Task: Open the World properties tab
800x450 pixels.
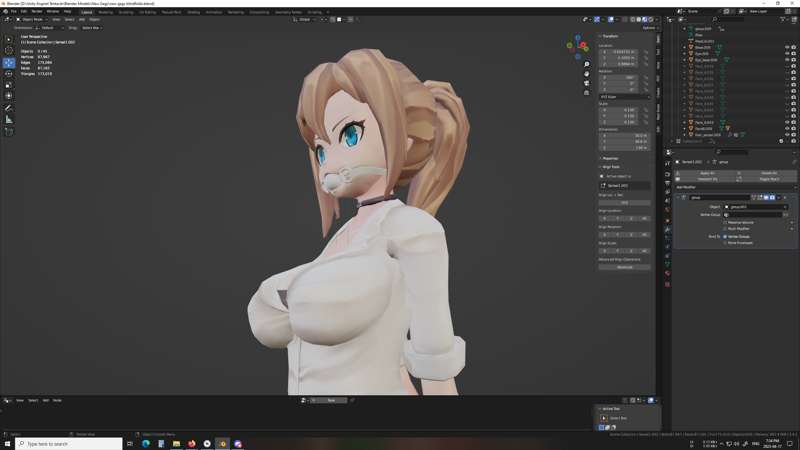Action: point(667,210)
